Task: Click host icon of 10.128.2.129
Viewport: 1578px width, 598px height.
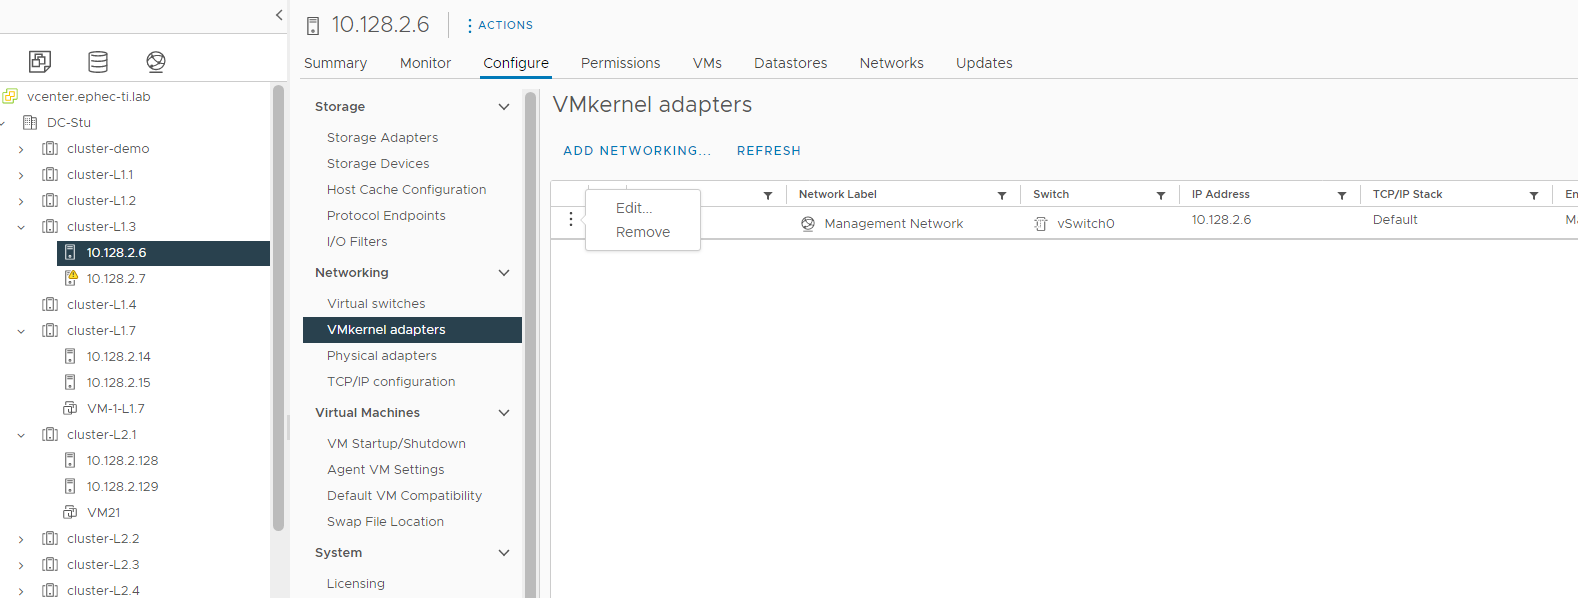Action: [x=70, y=486]
